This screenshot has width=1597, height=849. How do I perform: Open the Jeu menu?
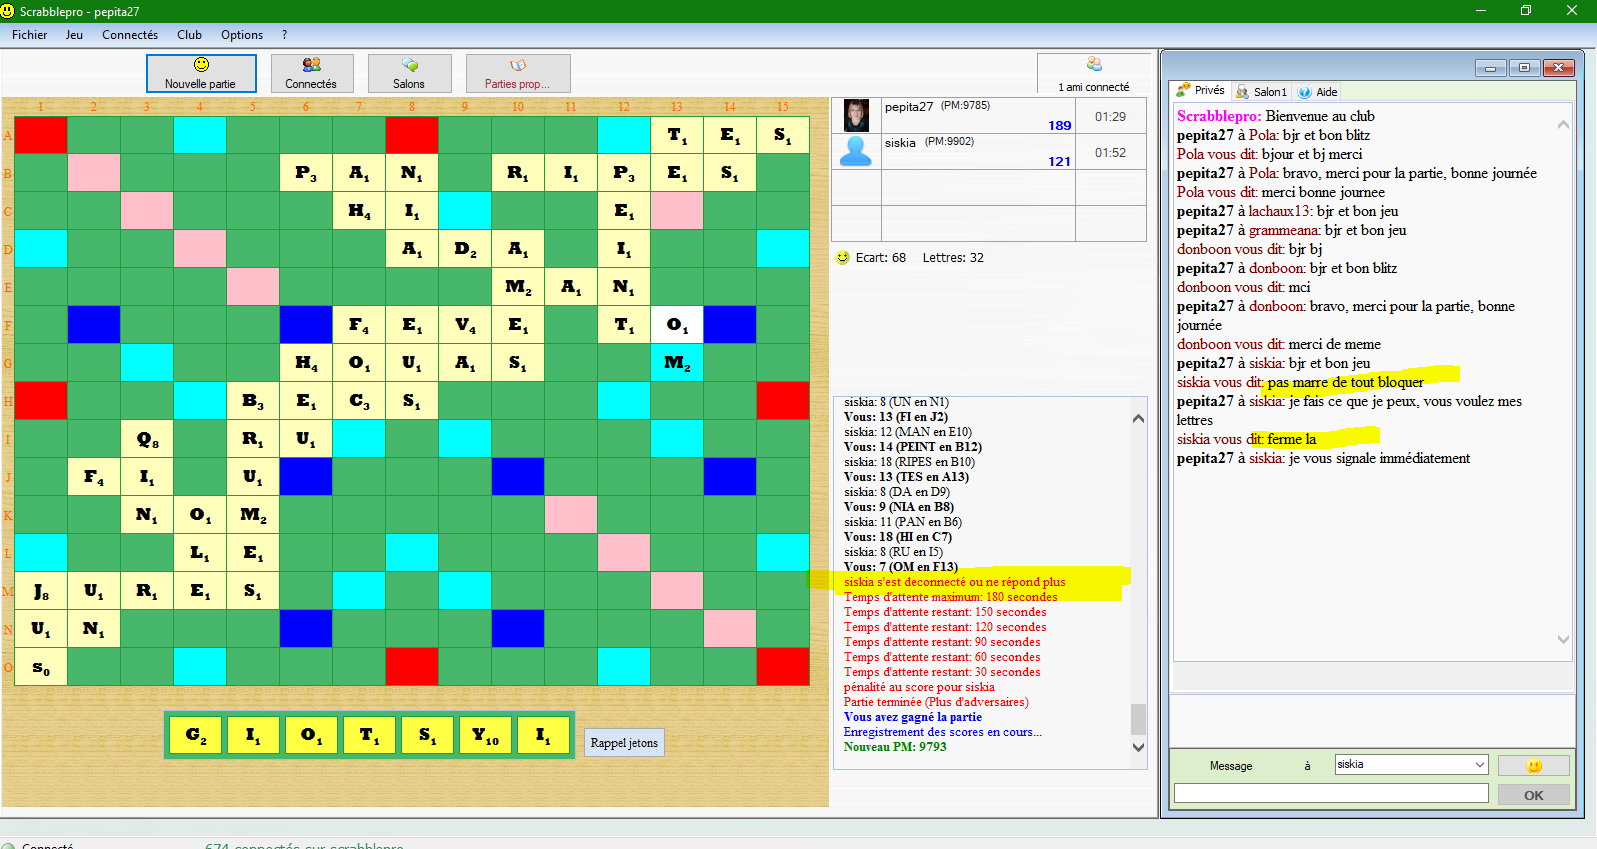74,35
